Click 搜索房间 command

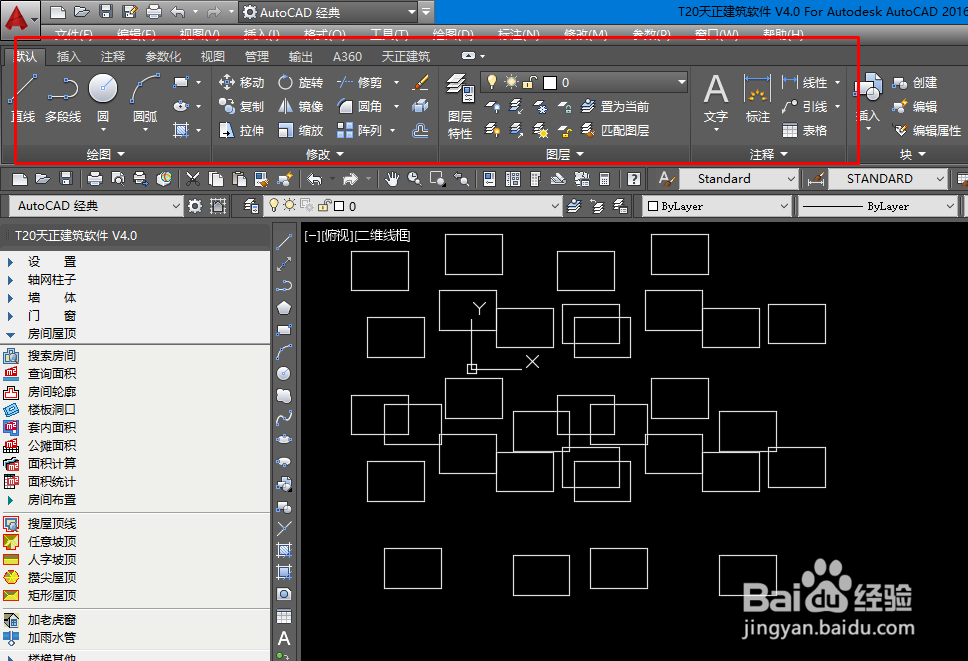41,355
